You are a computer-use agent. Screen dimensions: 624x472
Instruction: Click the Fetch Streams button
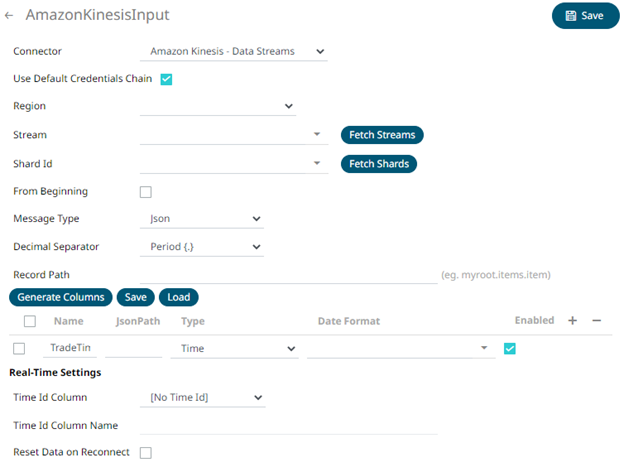pos(382,135)
